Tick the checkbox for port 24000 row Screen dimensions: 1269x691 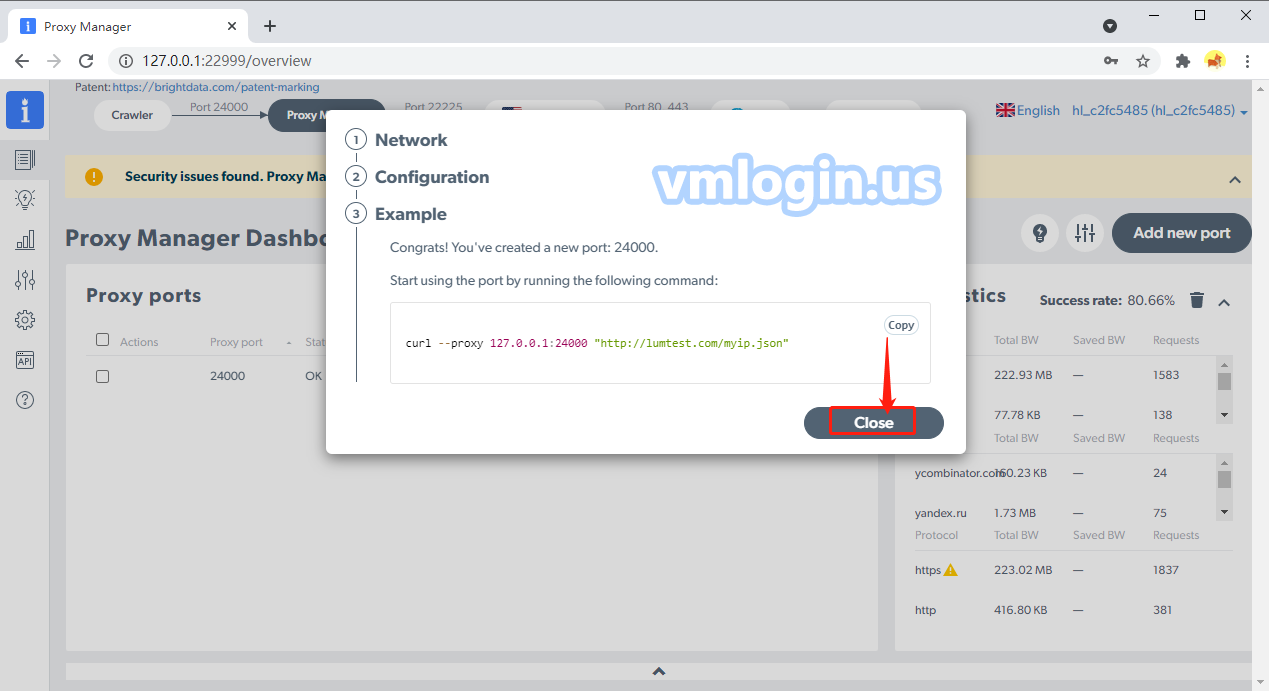pos(102,377)
